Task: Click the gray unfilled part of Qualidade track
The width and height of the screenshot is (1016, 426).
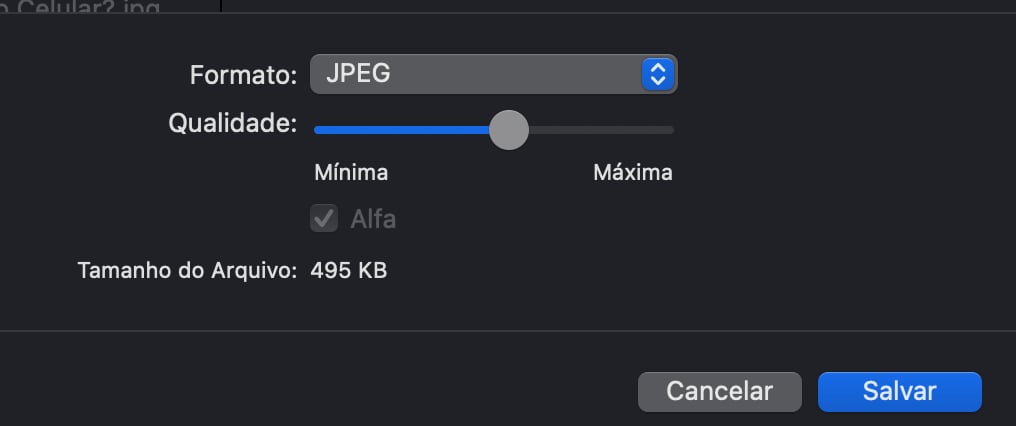Action: coord(600,130)
